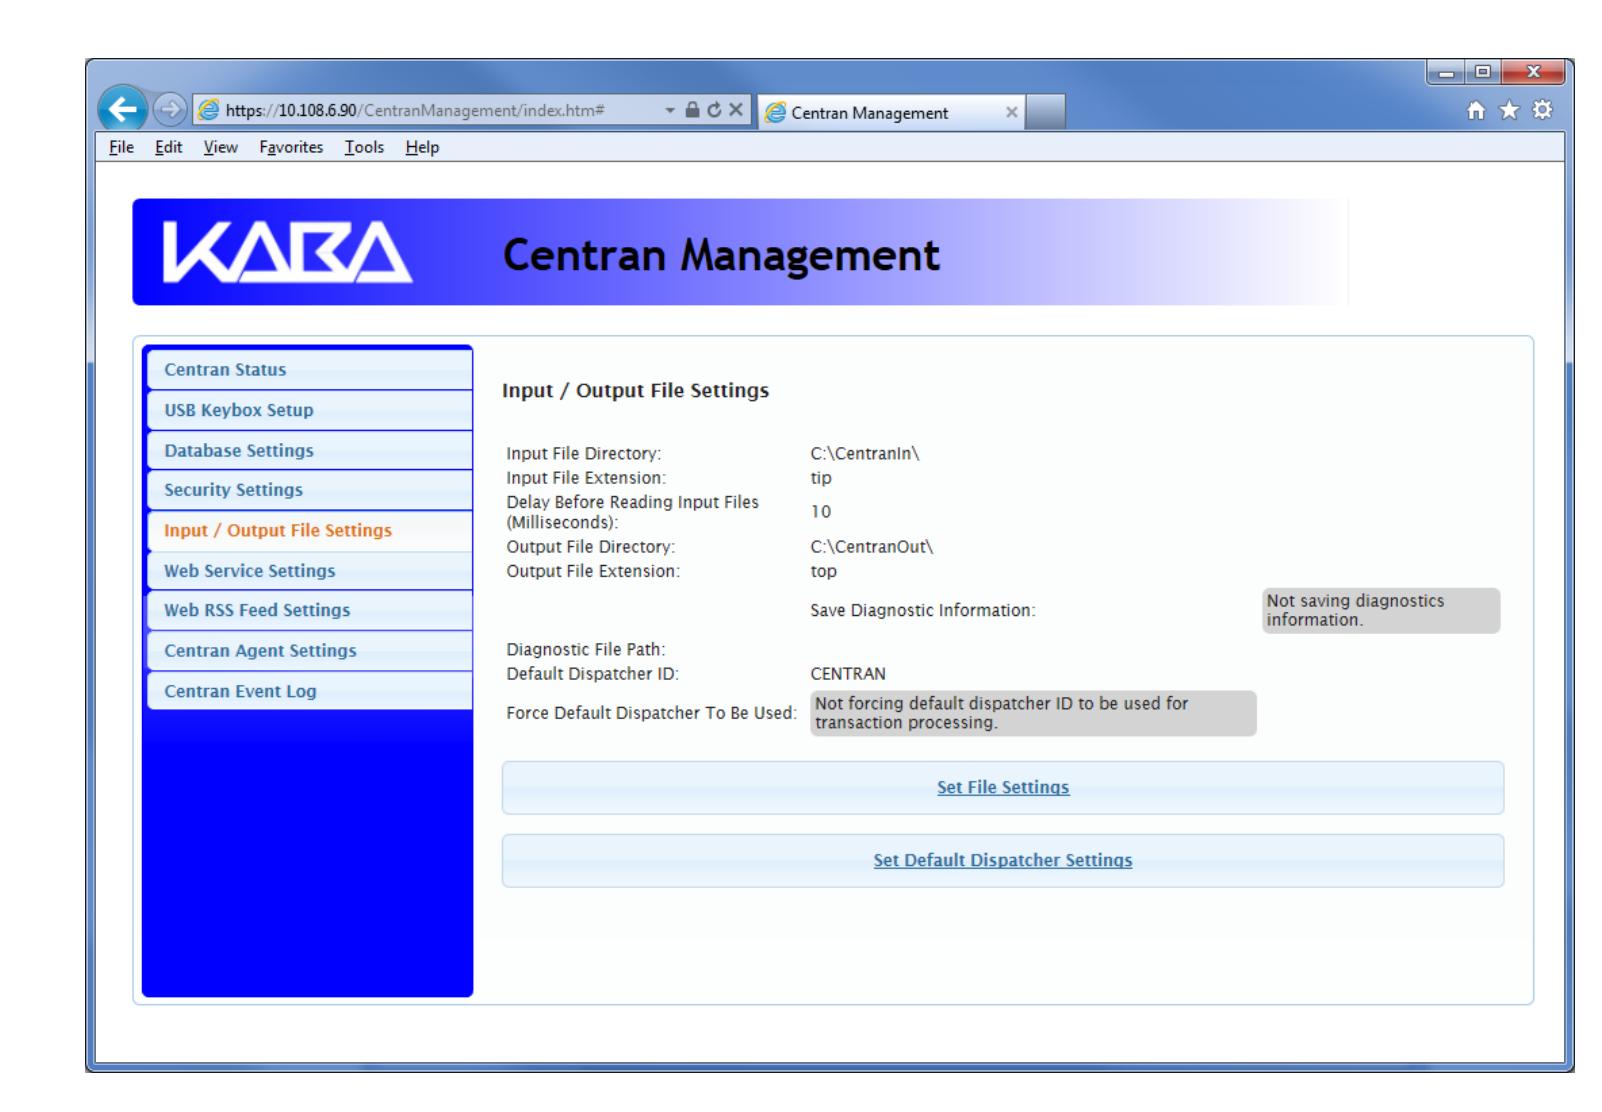Click the delay value 10
This screenshot has width=1602, height=1112.
(x=821, y=512)
